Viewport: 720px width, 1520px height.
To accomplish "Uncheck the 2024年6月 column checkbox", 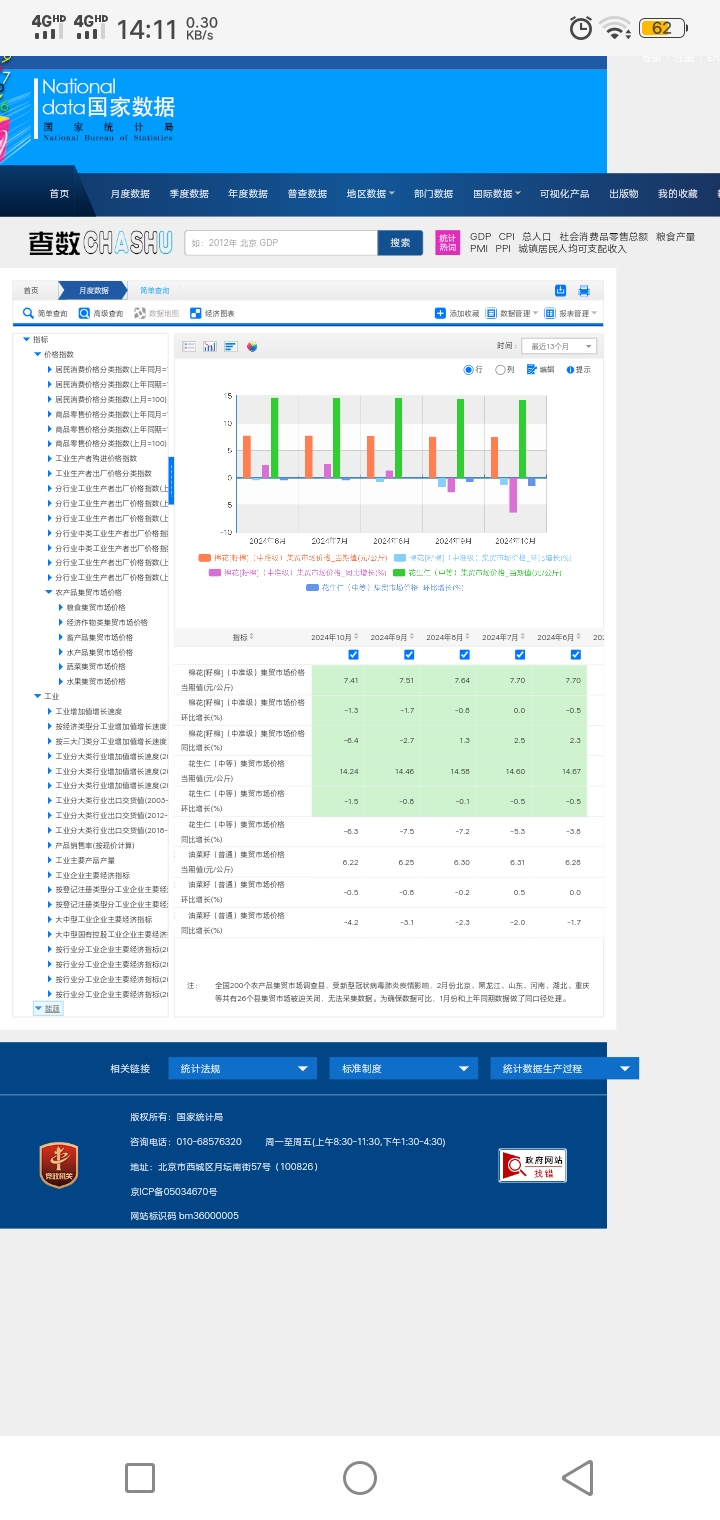I will coord(575,655).
